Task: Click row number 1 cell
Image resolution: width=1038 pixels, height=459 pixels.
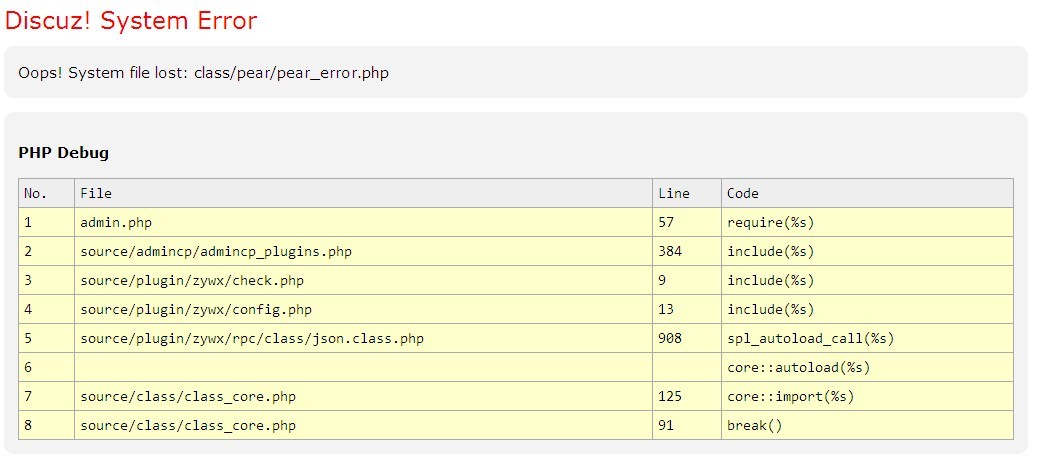Action: [x=46, y=223]
